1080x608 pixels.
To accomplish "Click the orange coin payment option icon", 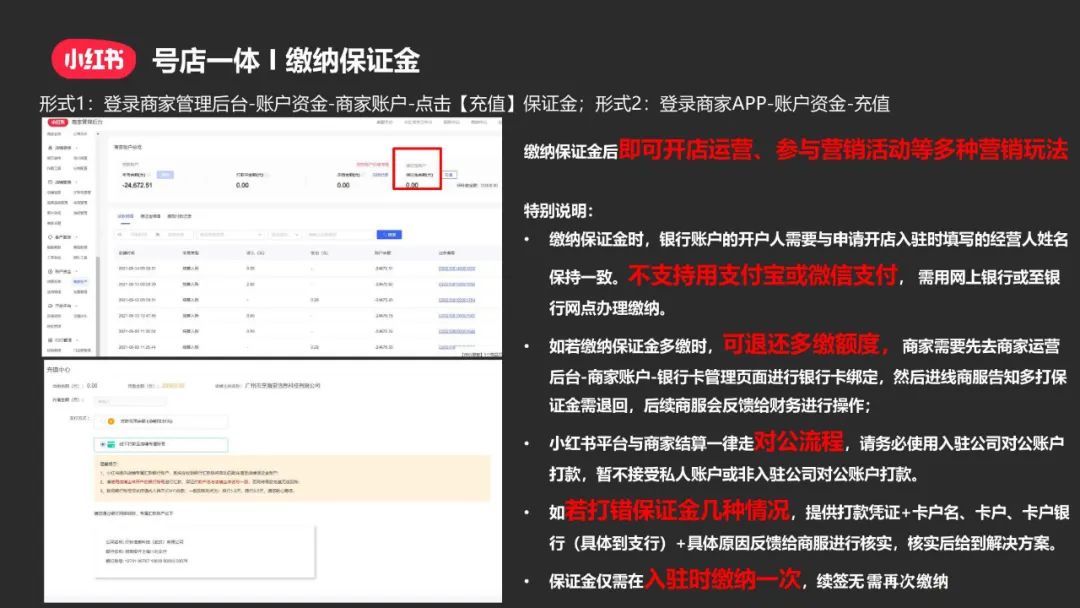I will [111, 421].
